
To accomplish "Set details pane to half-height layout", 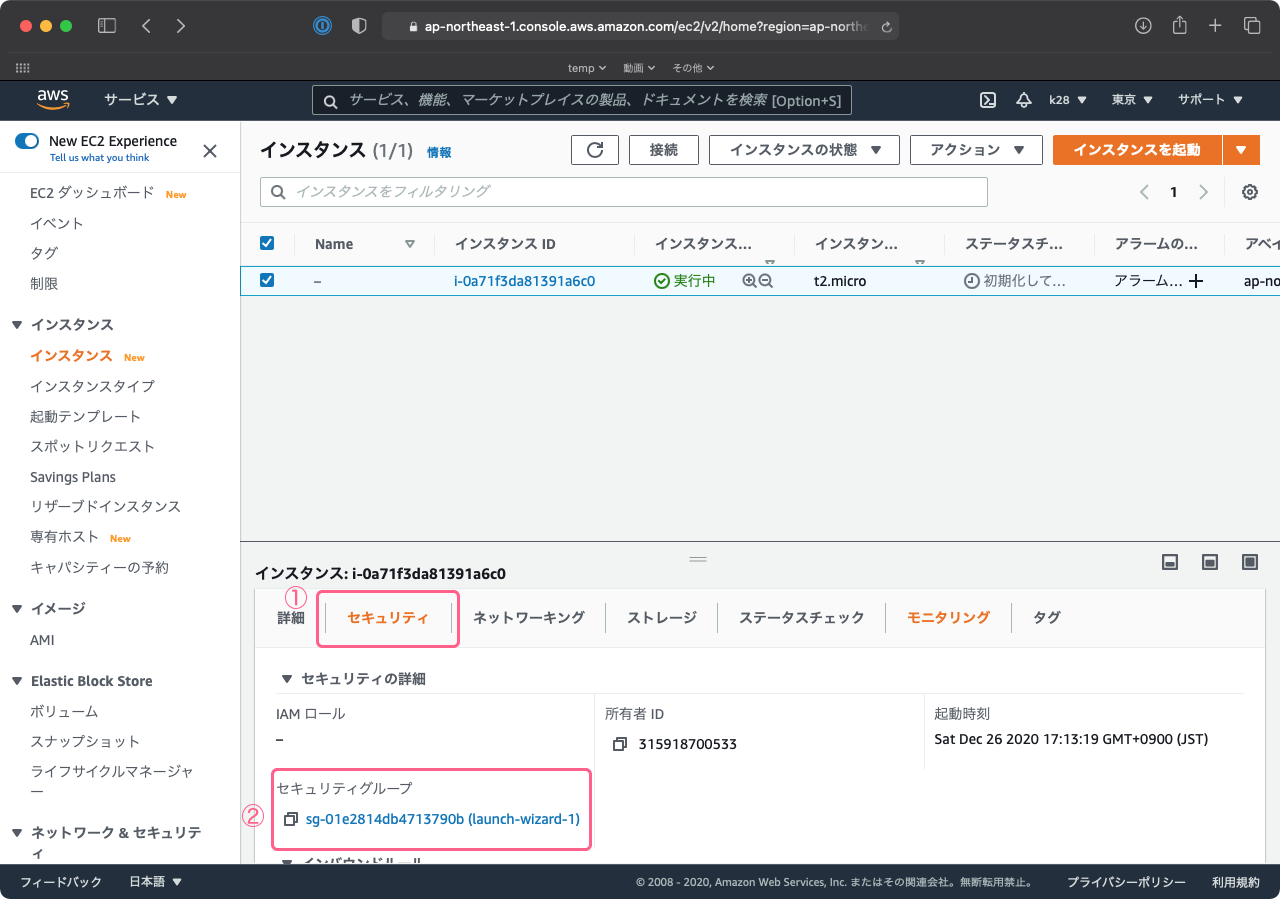I will [1210, 562].
